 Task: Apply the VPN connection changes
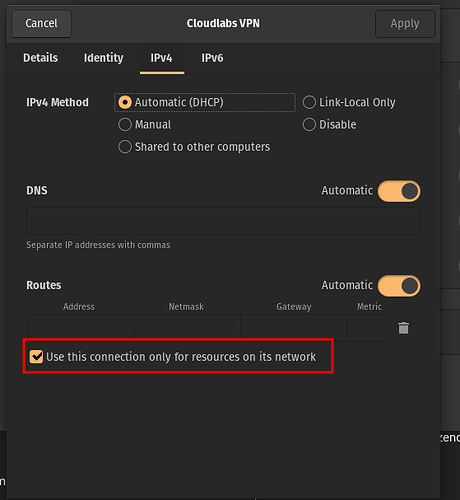pyautogui.click(x=405, y=24)
